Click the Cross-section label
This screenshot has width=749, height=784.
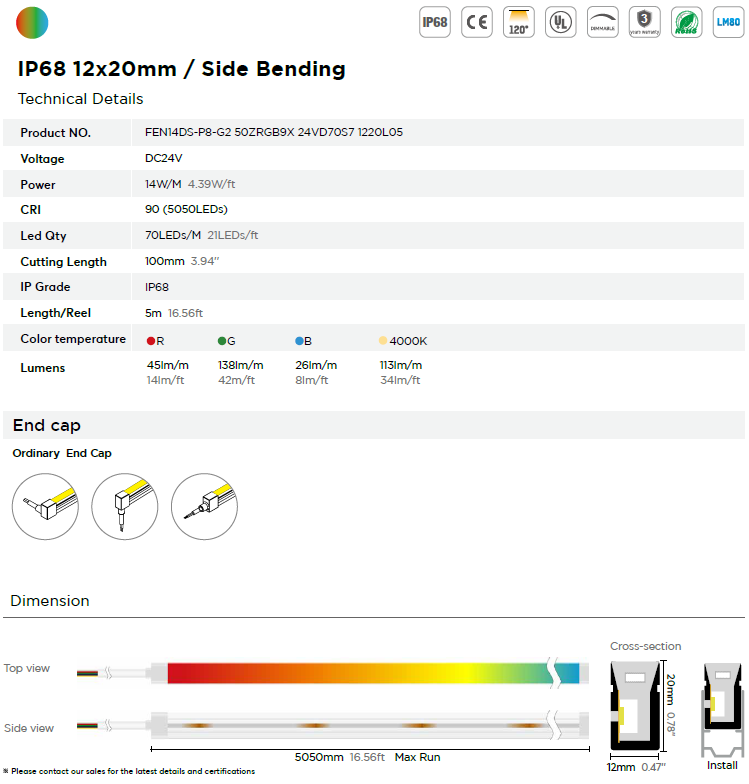[646, 646]
